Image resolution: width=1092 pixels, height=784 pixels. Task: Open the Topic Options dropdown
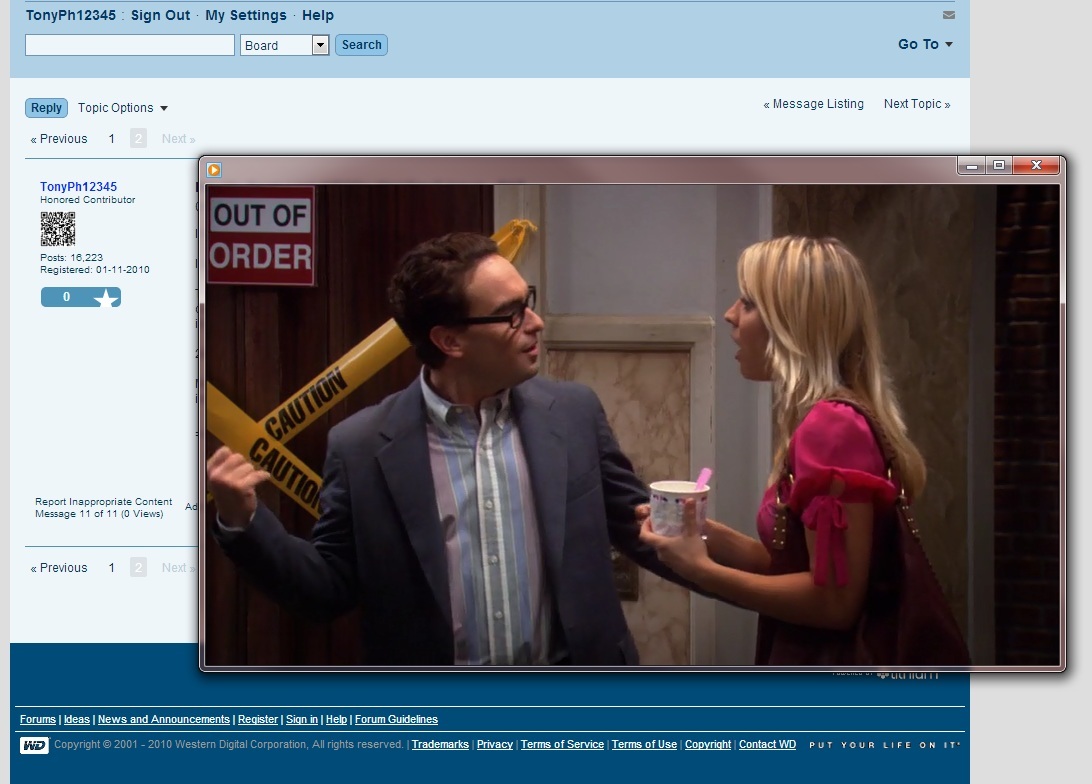coord(123,108)
